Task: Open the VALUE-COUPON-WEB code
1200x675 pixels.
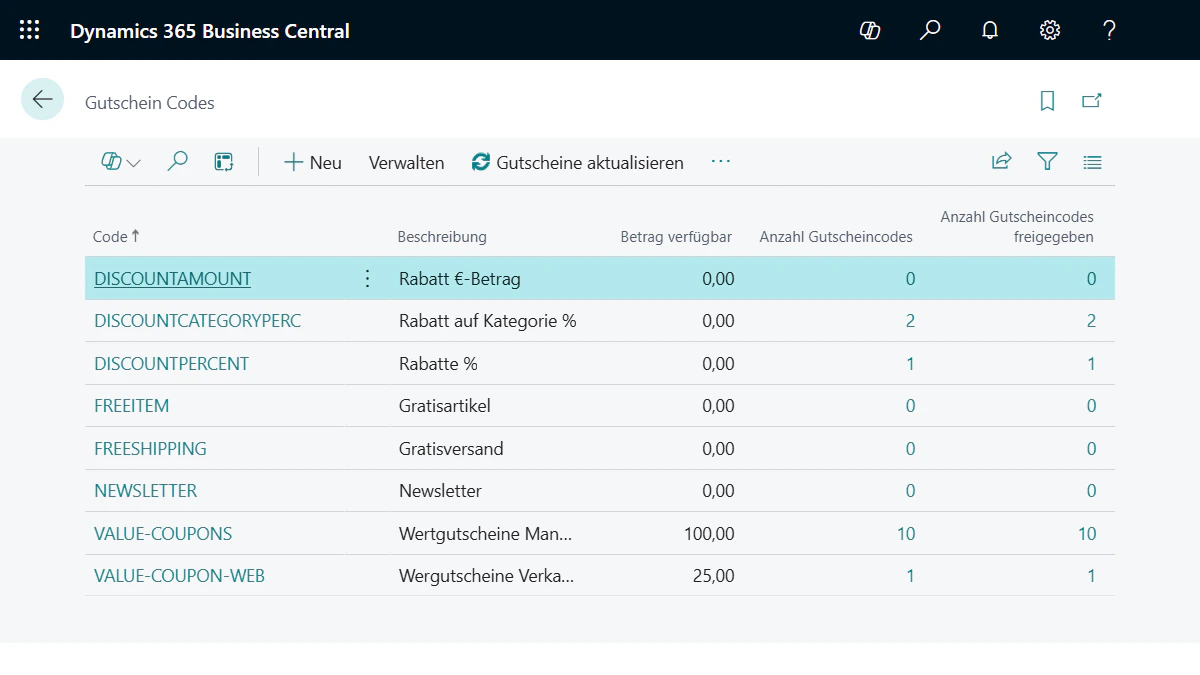Action: point(179,576)
